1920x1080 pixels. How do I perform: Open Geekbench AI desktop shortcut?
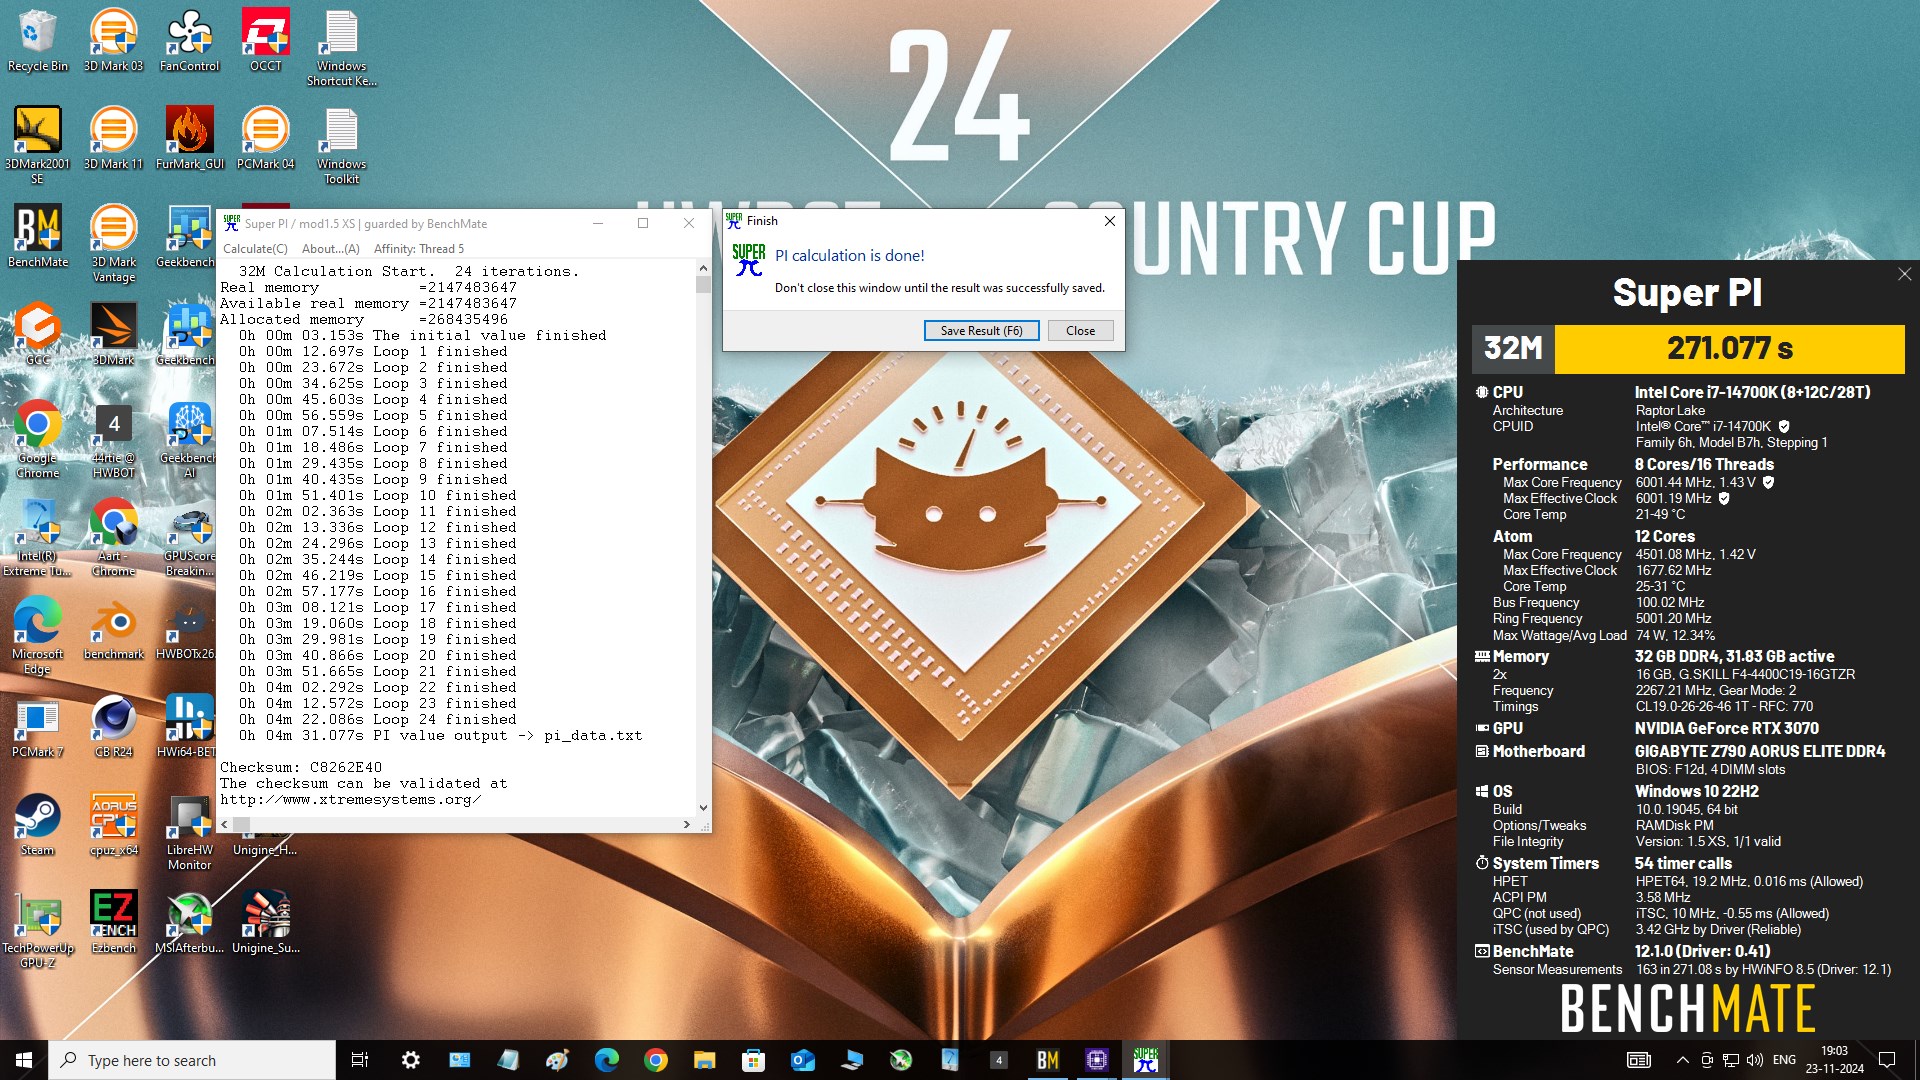tap(189, 440)
